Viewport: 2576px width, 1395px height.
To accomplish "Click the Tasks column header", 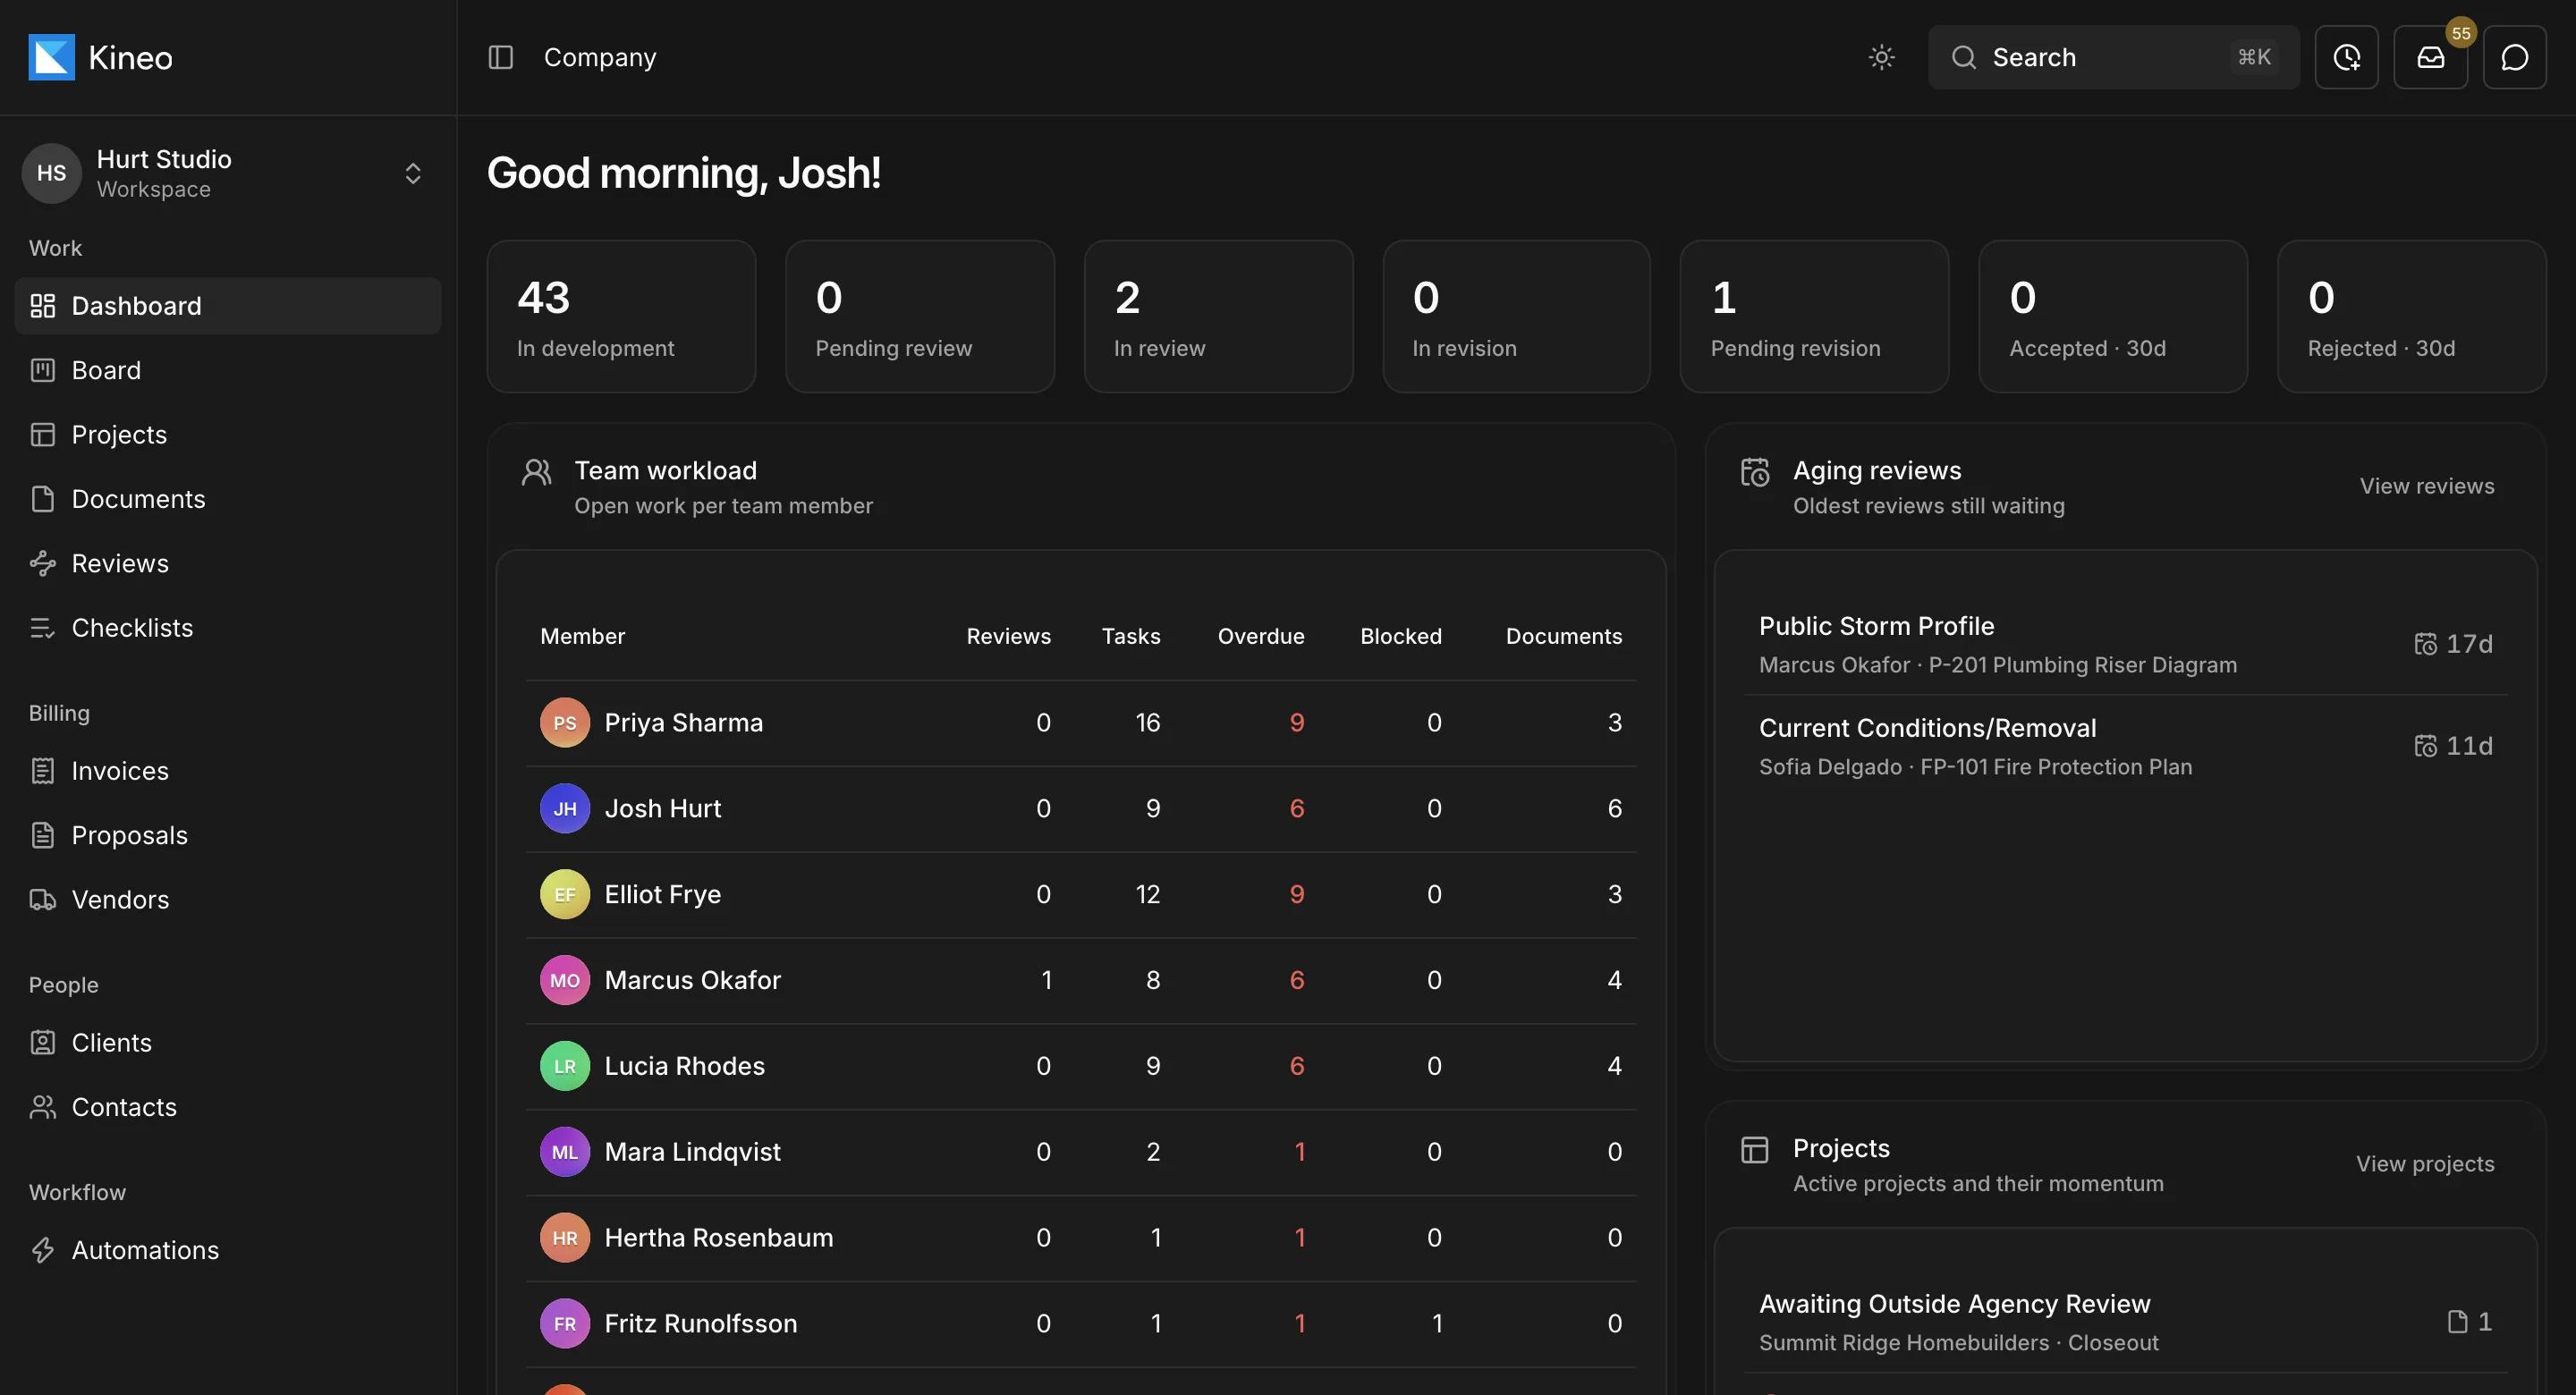I will pos(1130,636).
